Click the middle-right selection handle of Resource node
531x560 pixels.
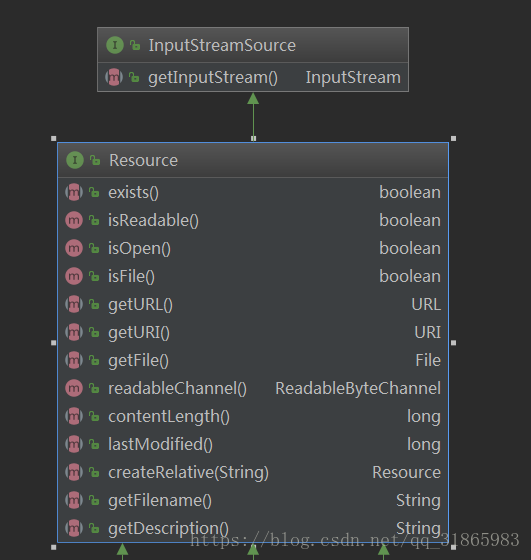(x=454, y=342)
